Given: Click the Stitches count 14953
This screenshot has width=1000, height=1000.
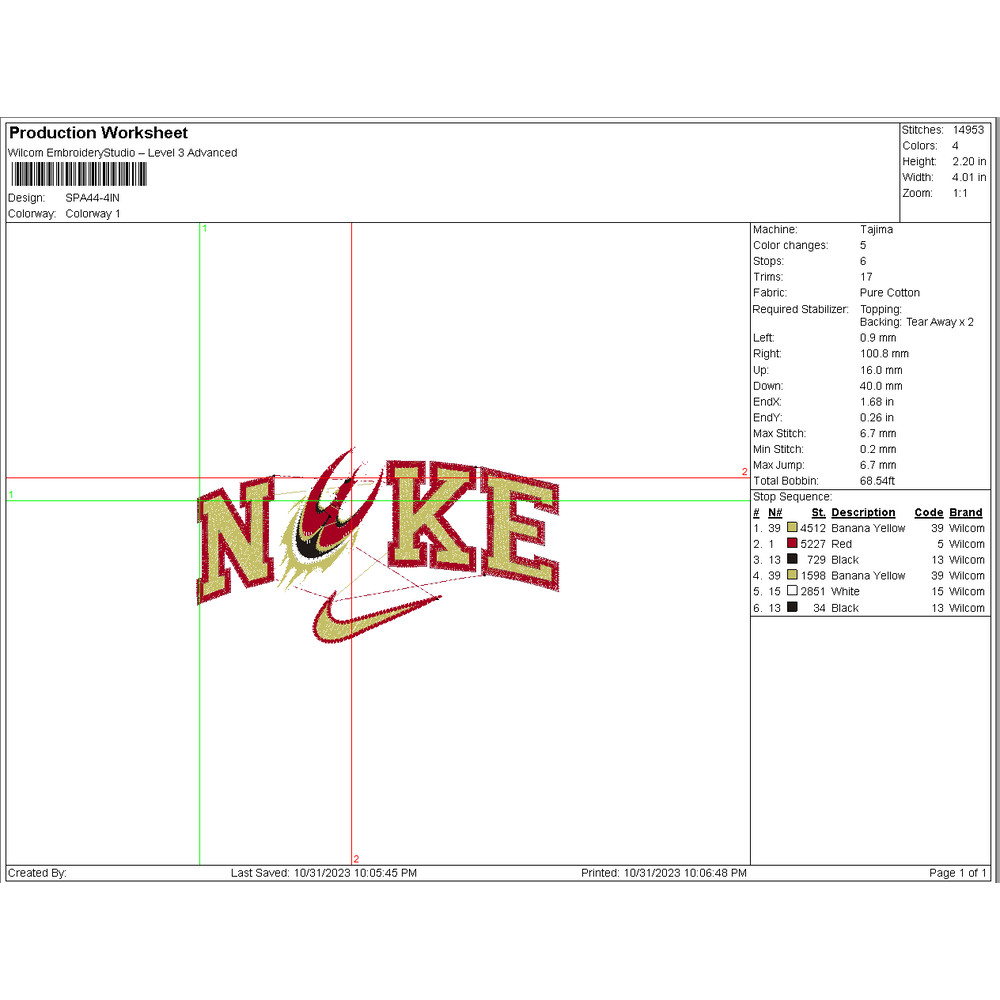Looking at the screenshot, I should (x=968, y=130).
